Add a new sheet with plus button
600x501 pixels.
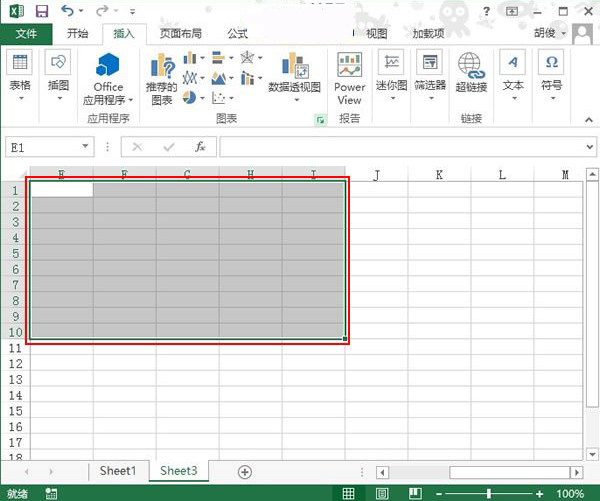245,471
